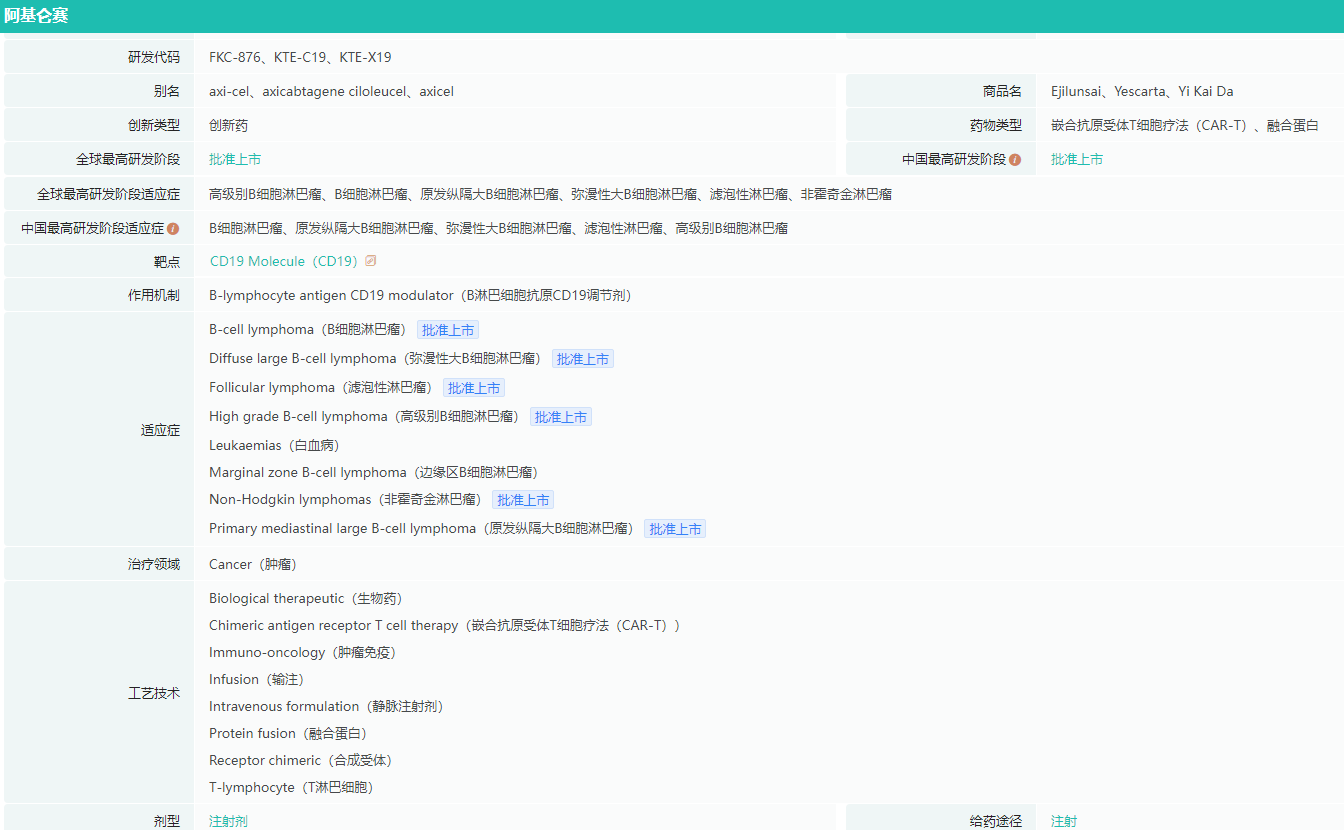Image resolution: width=1344 pixels, height=830 pixels.
Task: Select Marginal zone B-cell lymphoma indication text
Action: (x=374, y=472)
